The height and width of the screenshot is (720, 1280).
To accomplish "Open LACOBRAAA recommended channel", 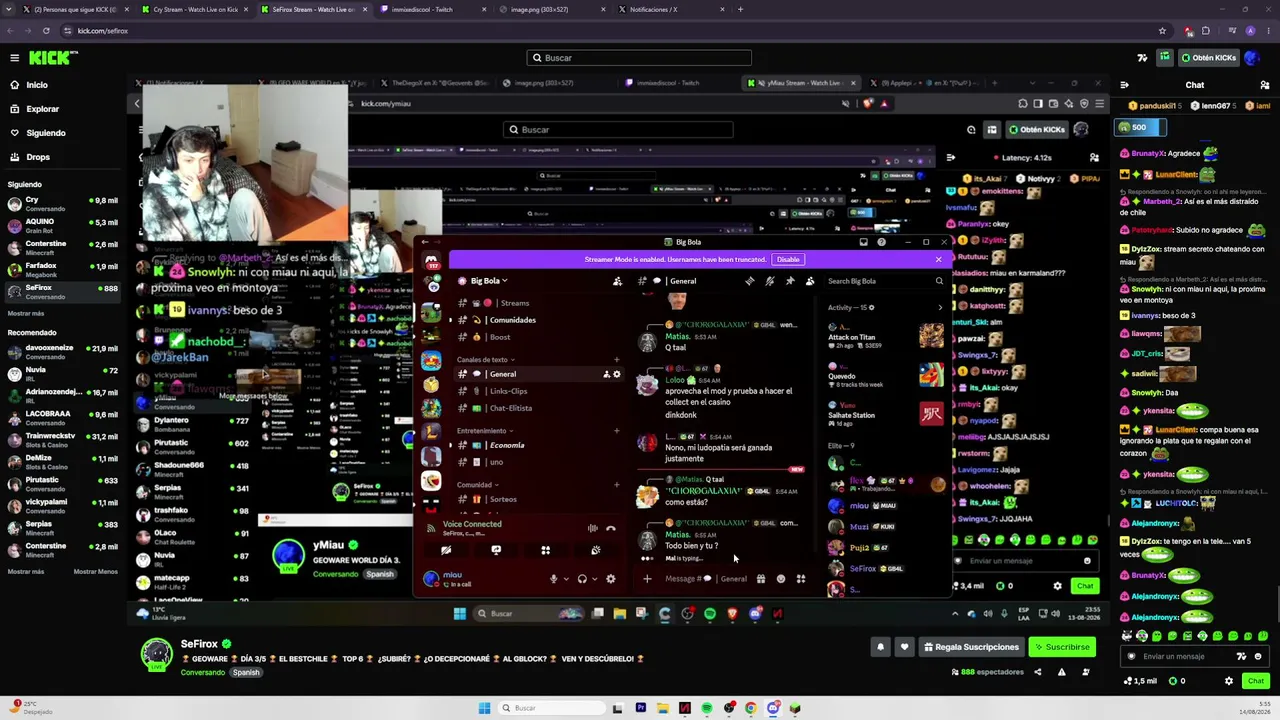I will [x=64, y=418].
